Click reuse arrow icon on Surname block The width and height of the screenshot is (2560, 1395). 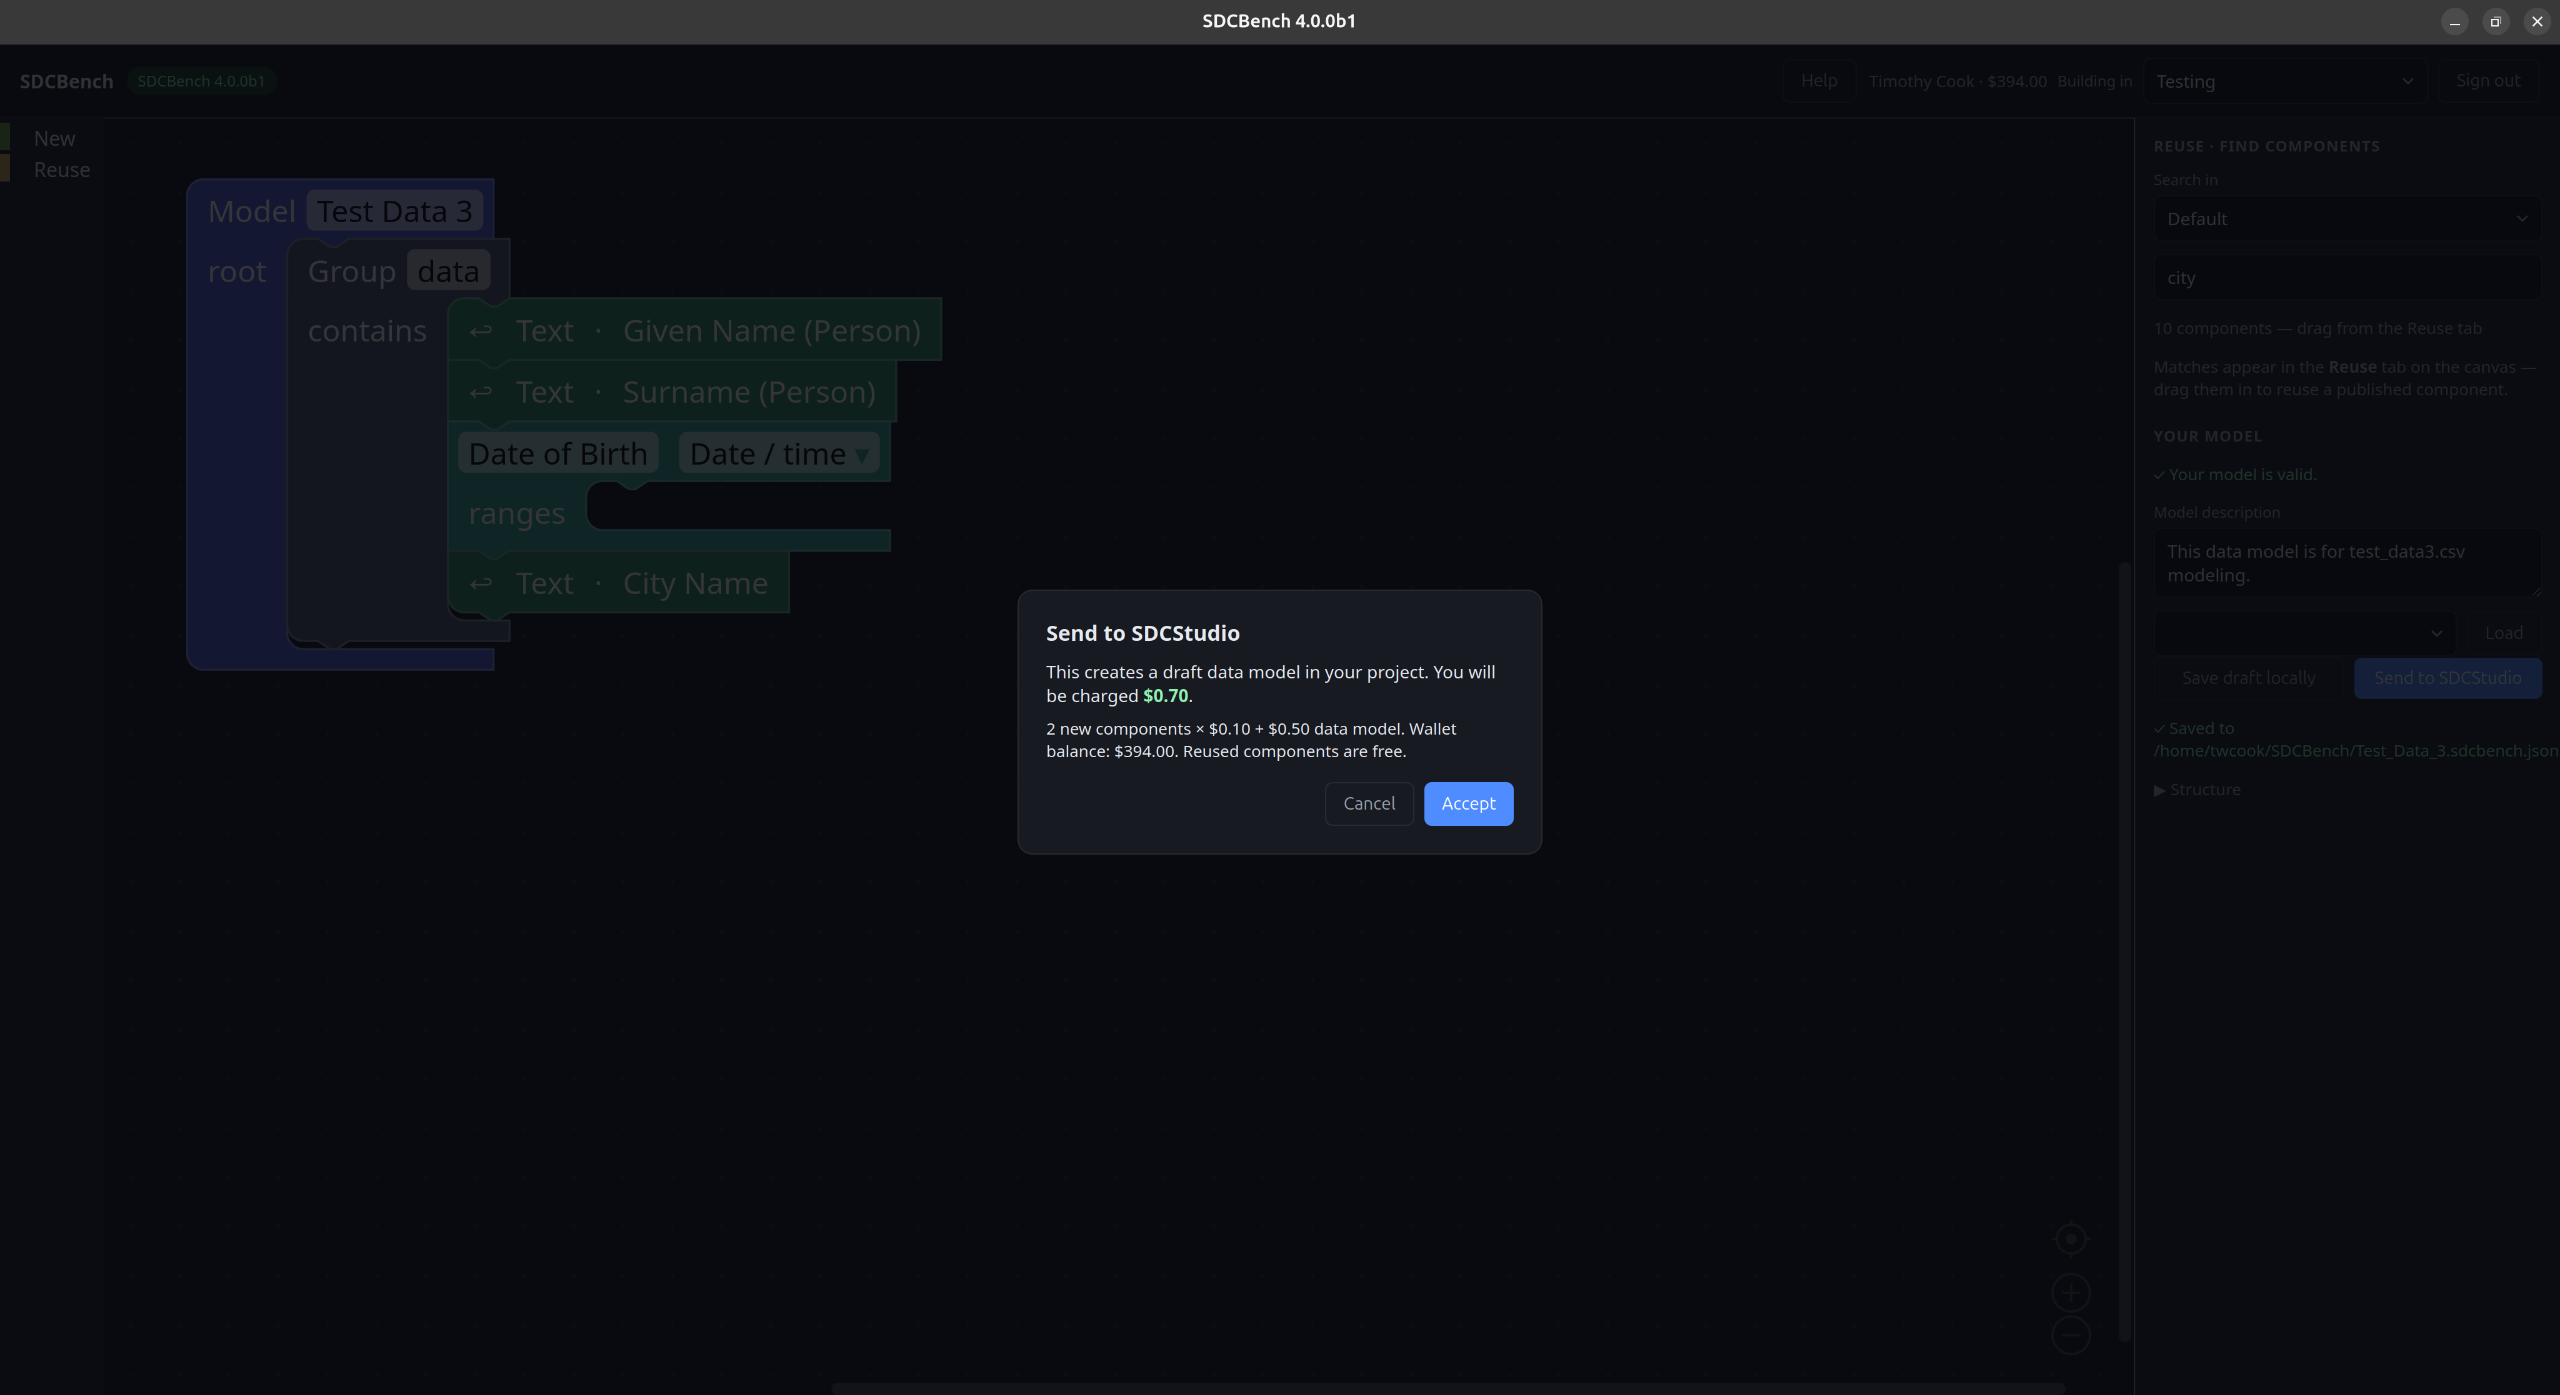(x=481, y=392)
